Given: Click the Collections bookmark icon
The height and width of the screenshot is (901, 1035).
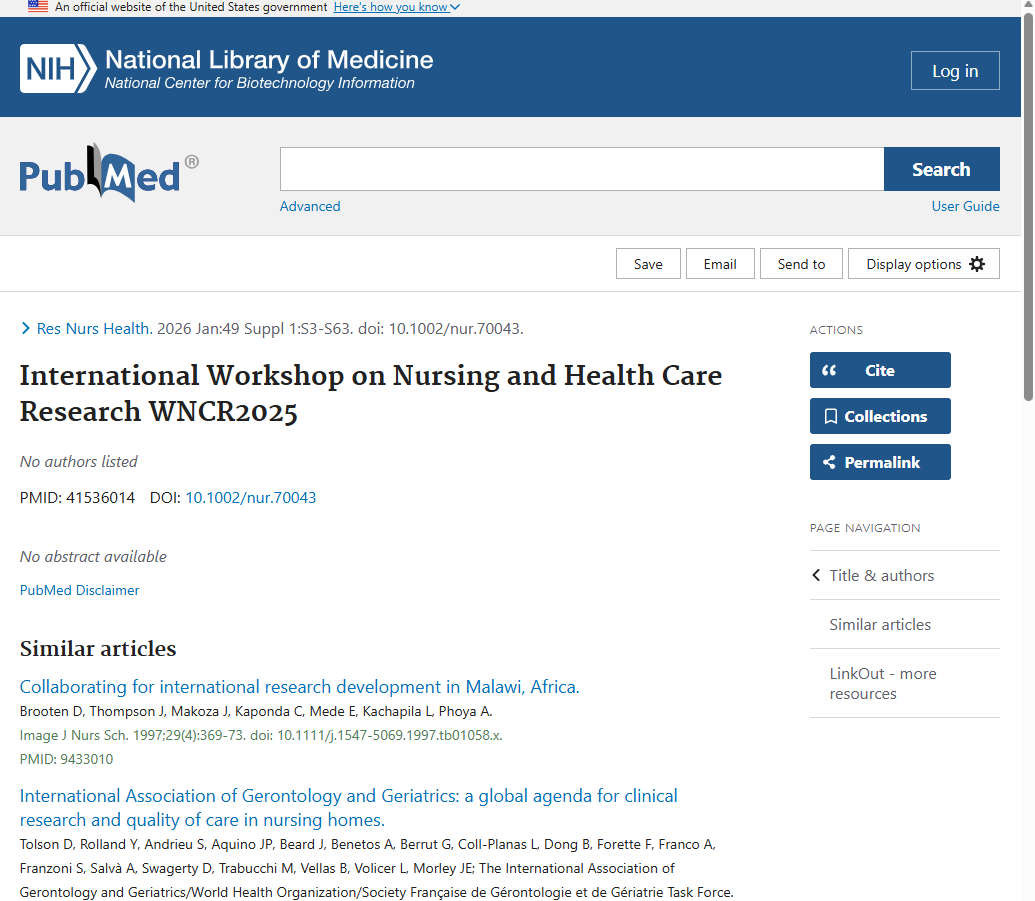Looking at the screenshot, I should pyautogui.click(x=830, y=417).
